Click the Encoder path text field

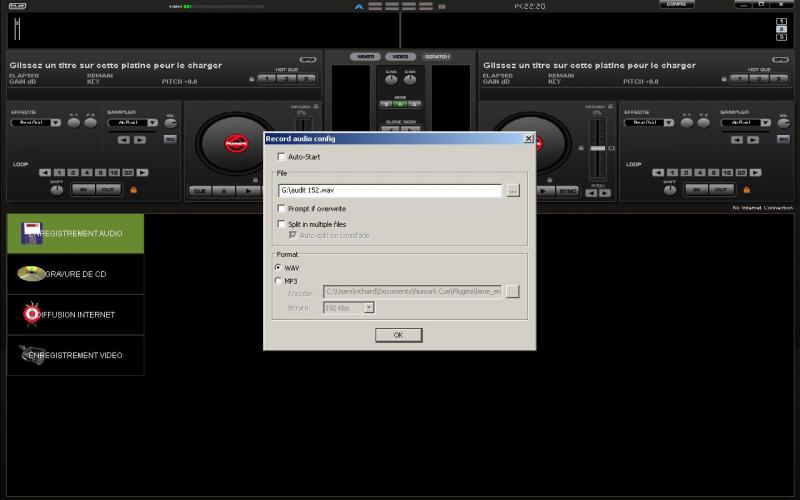click(412, 291)
